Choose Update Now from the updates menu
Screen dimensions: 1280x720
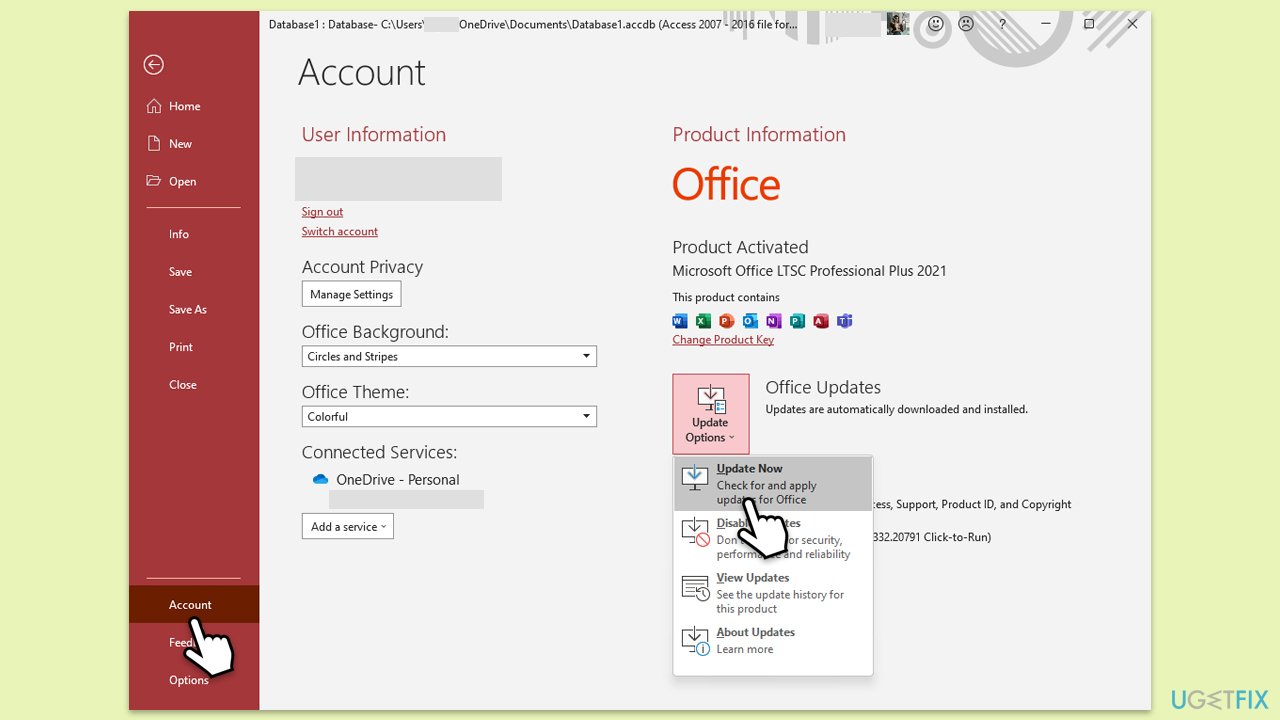click(x=773, y=484)
